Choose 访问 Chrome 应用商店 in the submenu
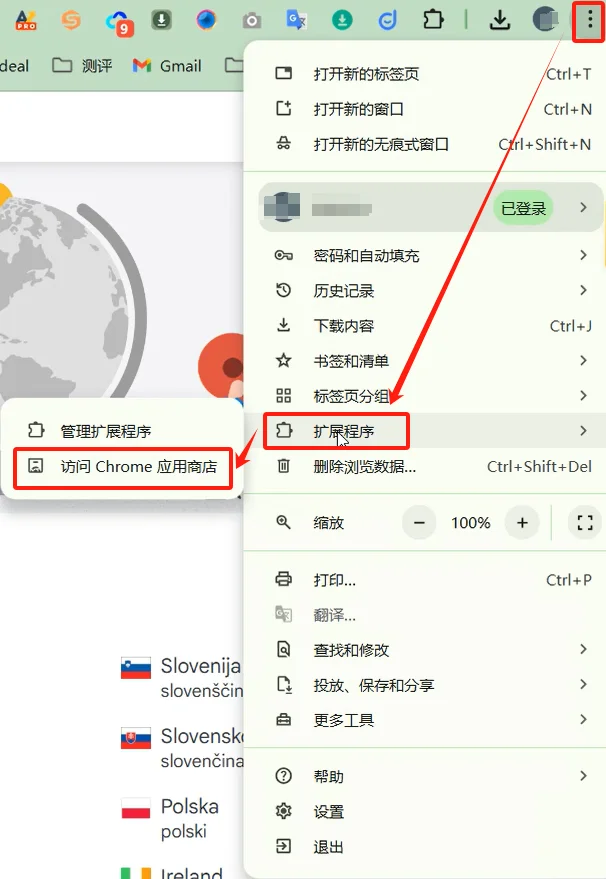 (x=123, y=466)
